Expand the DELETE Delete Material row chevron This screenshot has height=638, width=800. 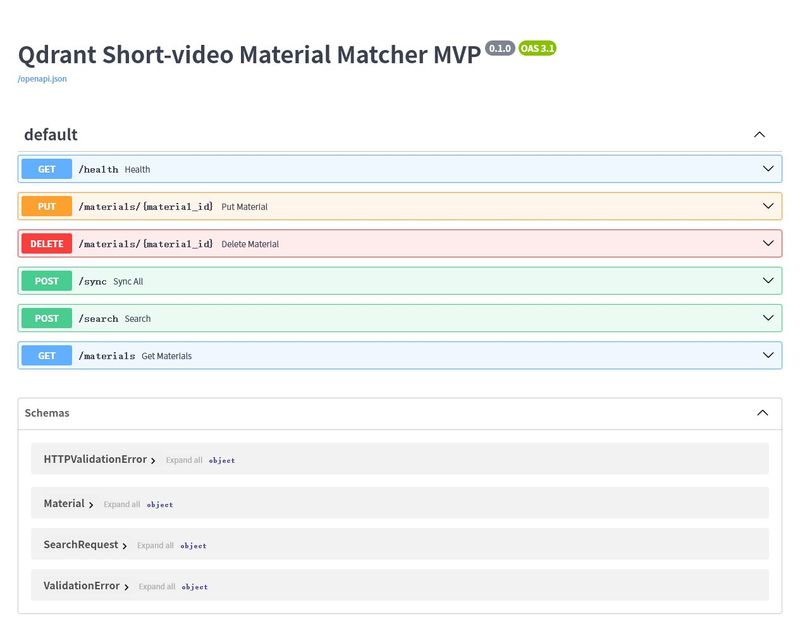[768, 243]
